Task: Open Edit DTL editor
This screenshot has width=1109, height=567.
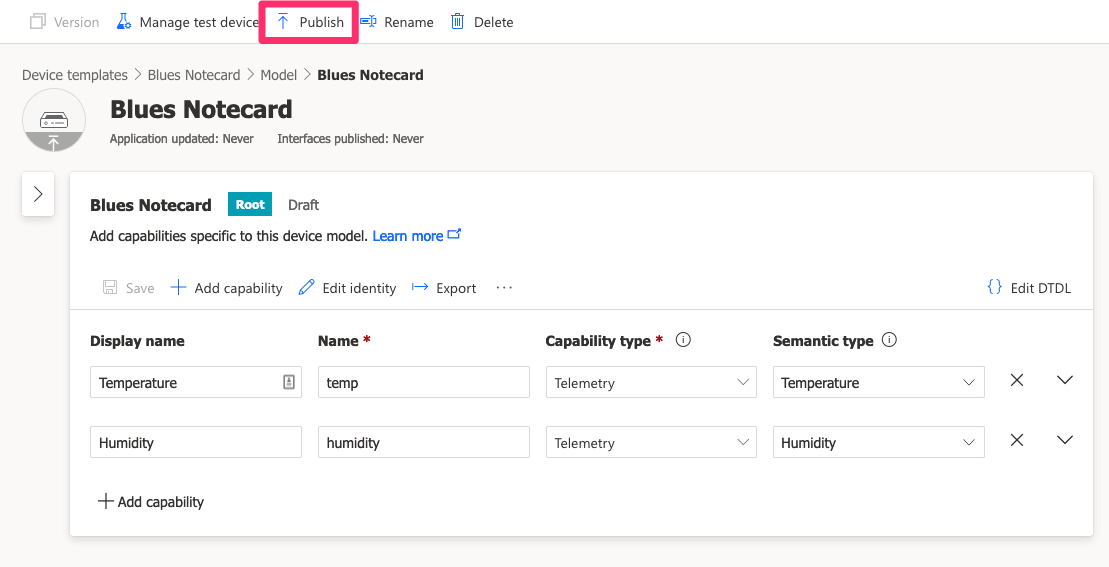Action: tap(1029, 288)
